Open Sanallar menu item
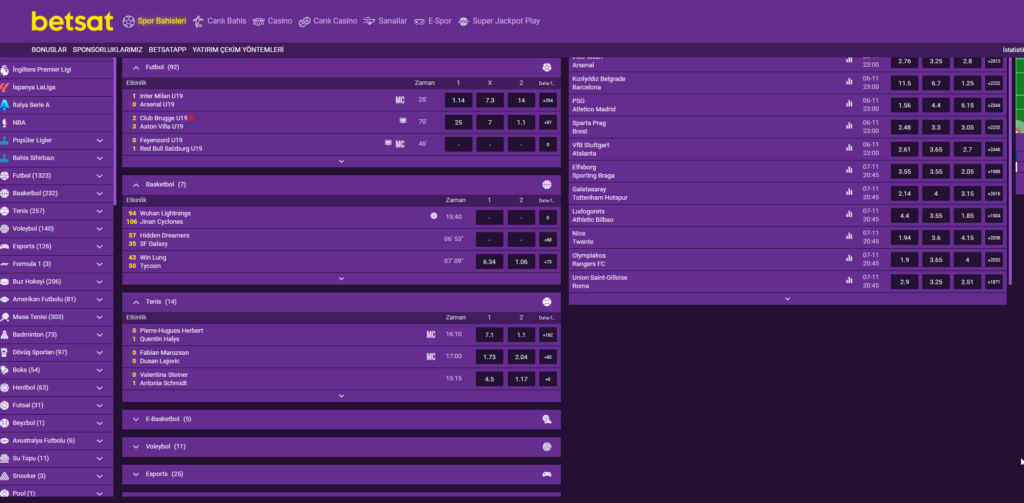This screenshot has height=503, width=1024. point(385,21)
